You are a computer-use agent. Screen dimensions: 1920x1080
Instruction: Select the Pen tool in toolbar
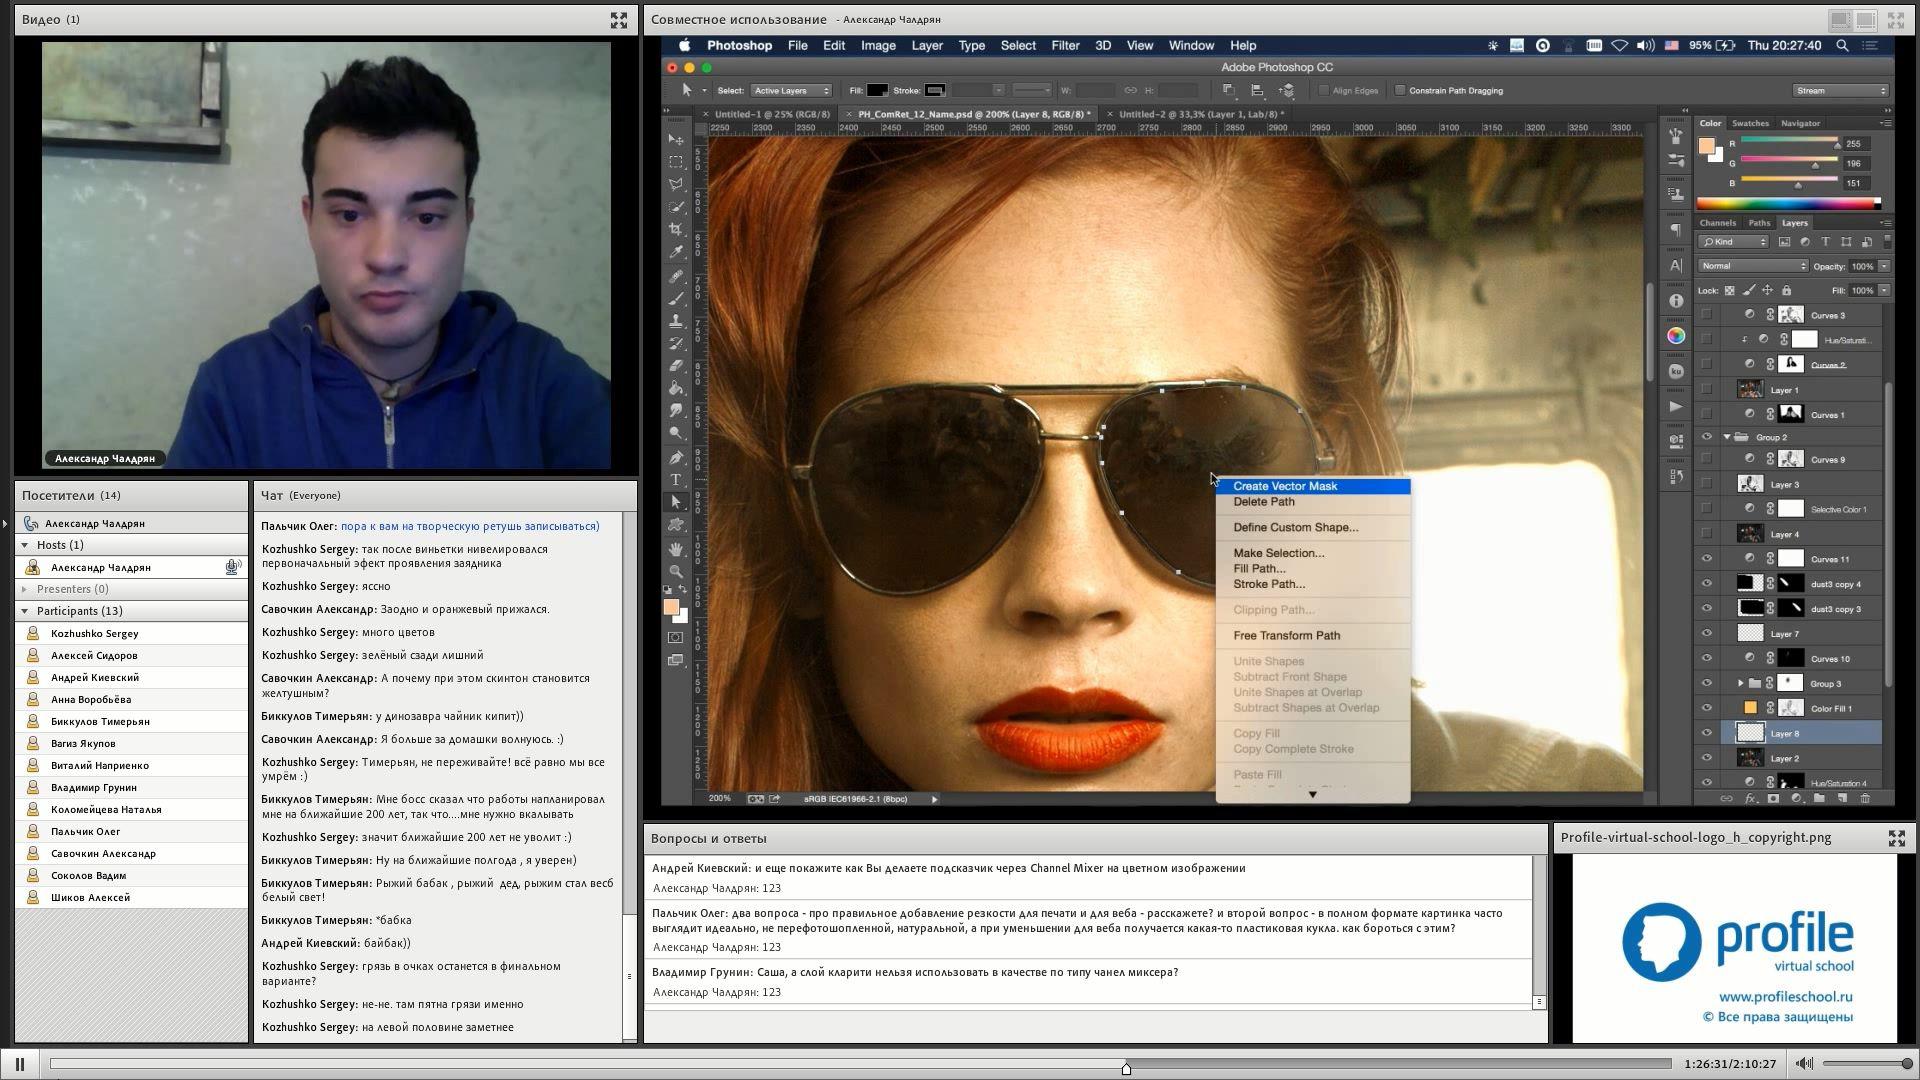[676, 457]
